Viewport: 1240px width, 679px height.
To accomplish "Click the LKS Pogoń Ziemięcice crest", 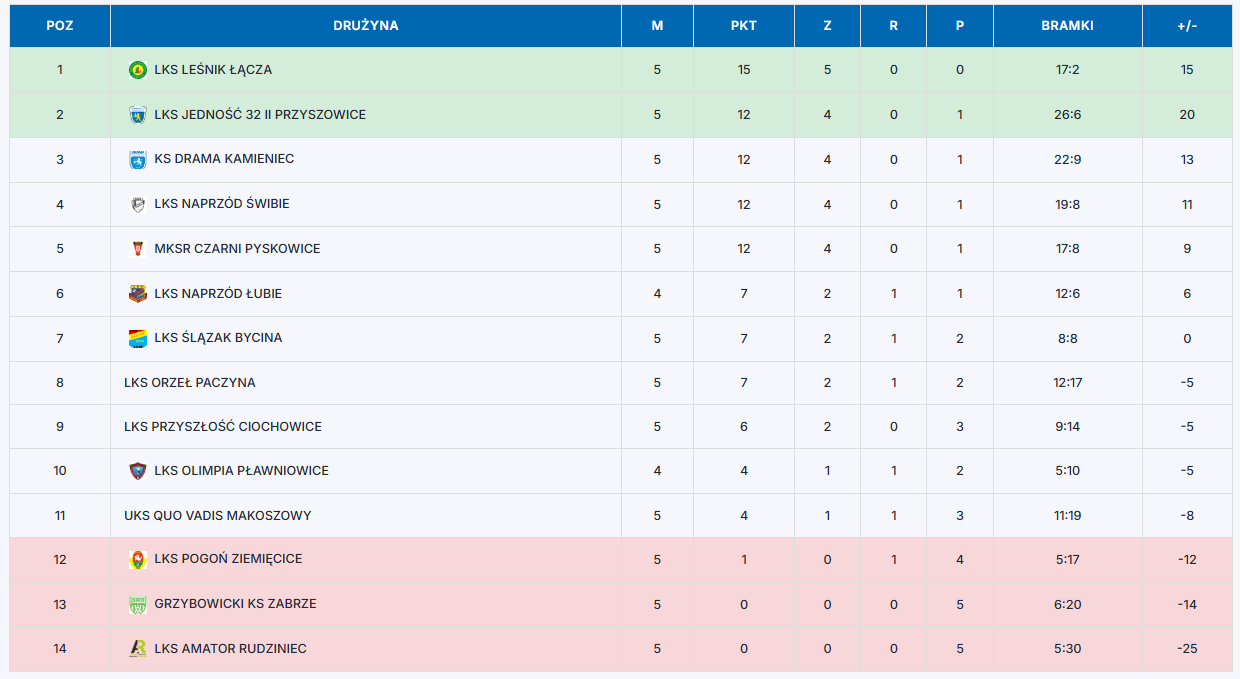I will [138, 559].
